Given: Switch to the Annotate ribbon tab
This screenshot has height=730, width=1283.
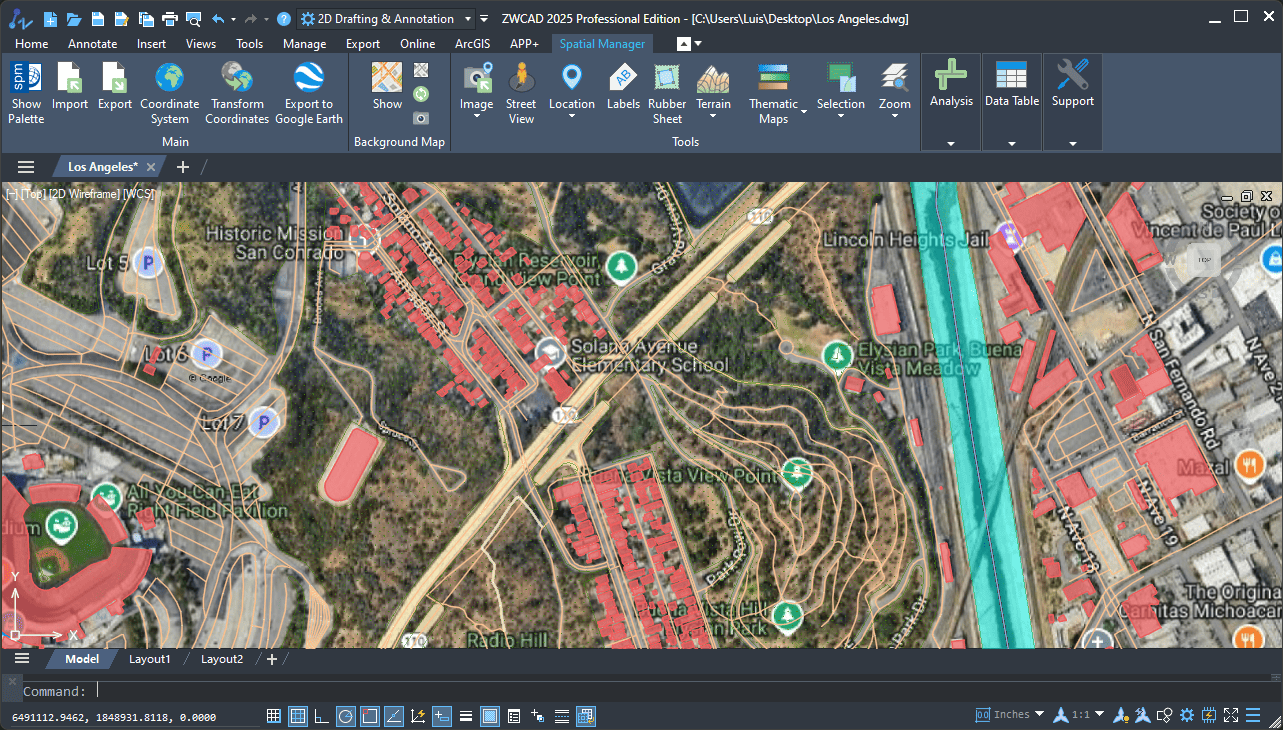Looking at the screenshot, I should pyautogui.click(x=92, y=43).
